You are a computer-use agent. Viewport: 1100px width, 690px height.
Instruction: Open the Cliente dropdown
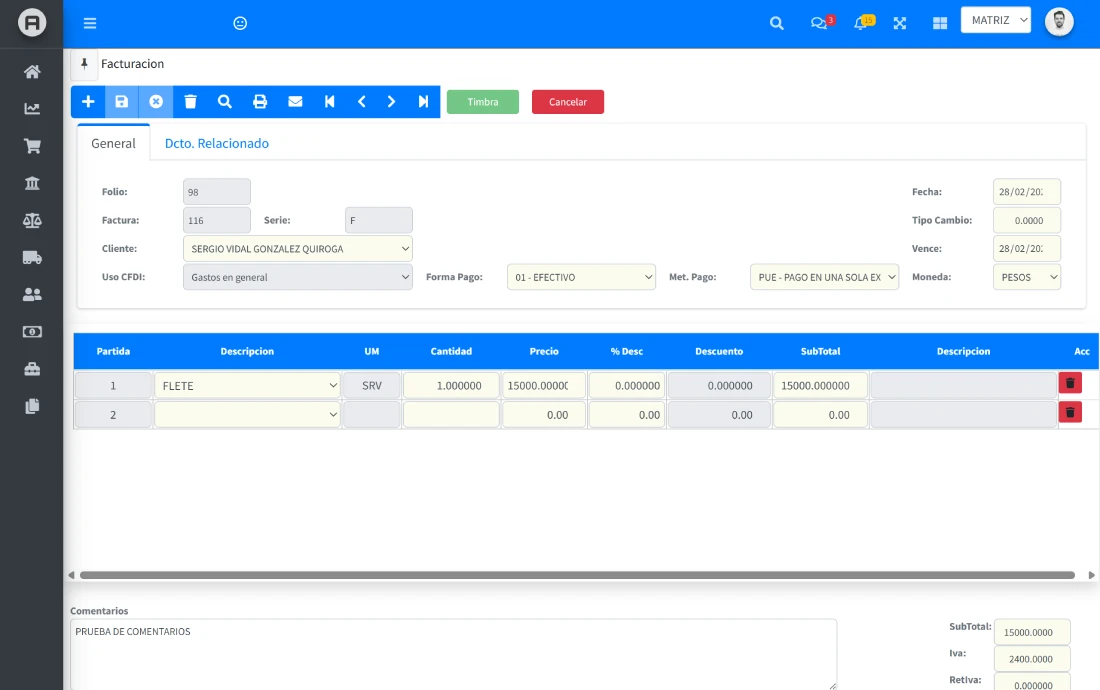point(297,249)
